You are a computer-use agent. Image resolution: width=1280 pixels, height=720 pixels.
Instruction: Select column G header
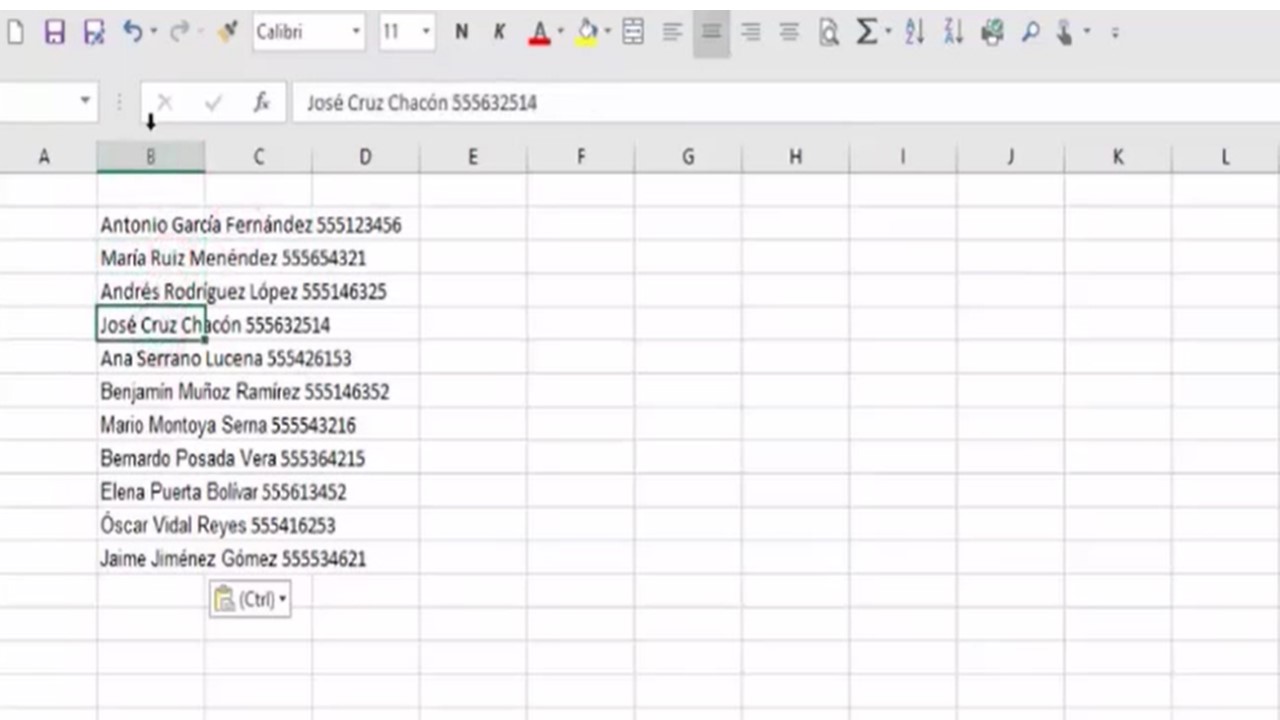[688, 157]
